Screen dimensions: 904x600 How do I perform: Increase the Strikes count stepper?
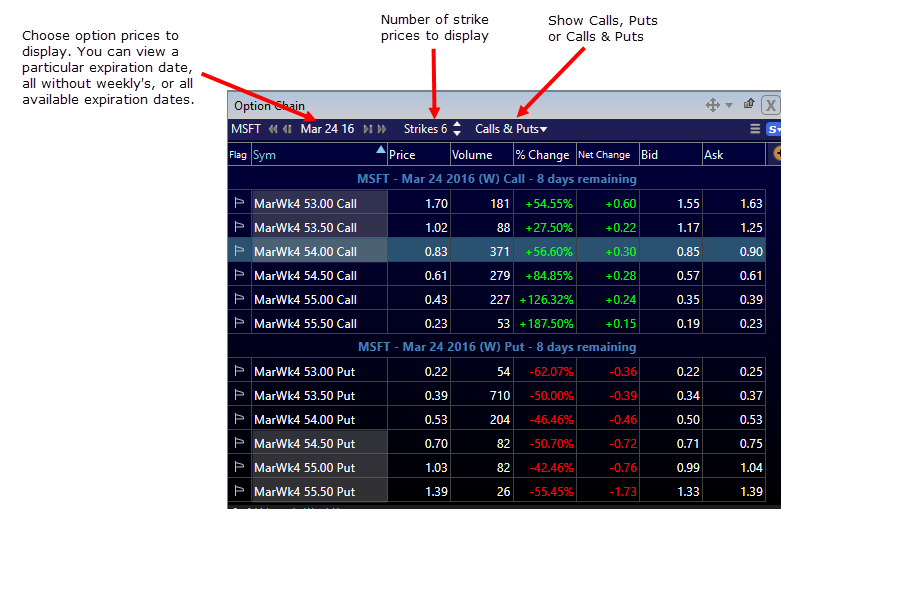[457, 124]
